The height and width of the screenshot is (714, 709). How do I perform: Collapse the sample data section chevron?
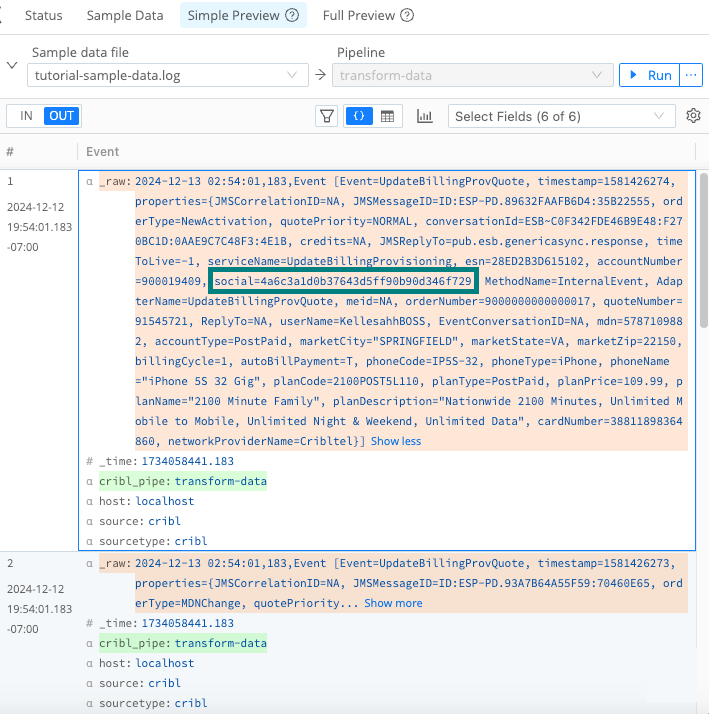click(12, 65)
